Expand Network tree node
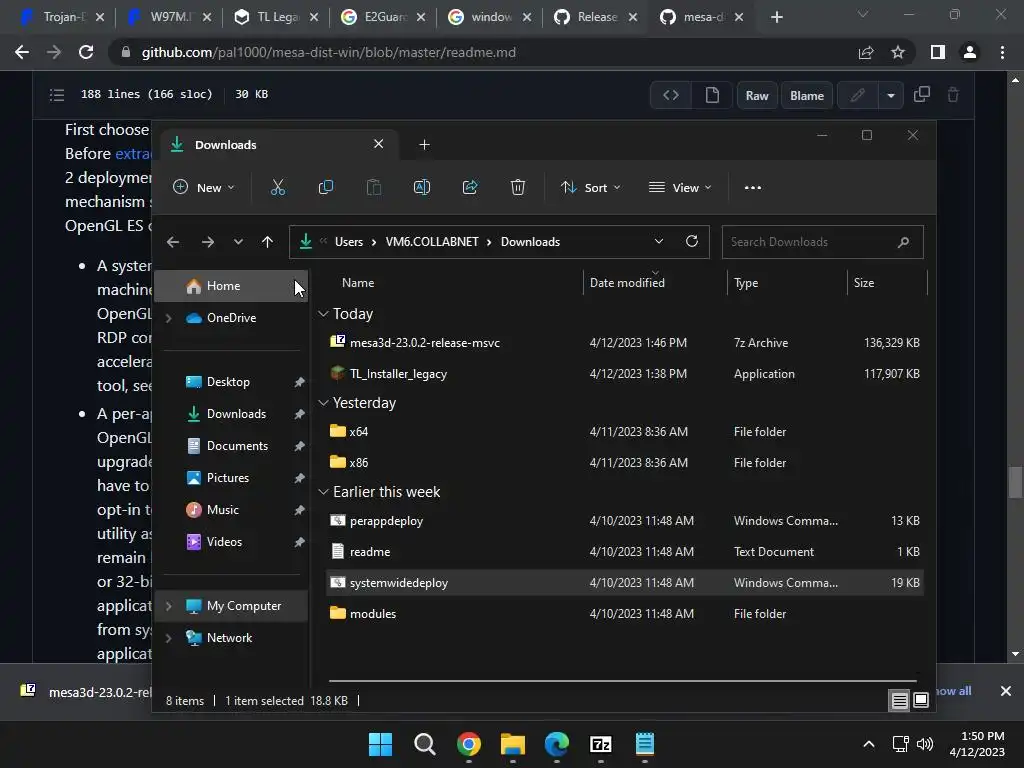The image size is (1024, 768). [168, 638]
